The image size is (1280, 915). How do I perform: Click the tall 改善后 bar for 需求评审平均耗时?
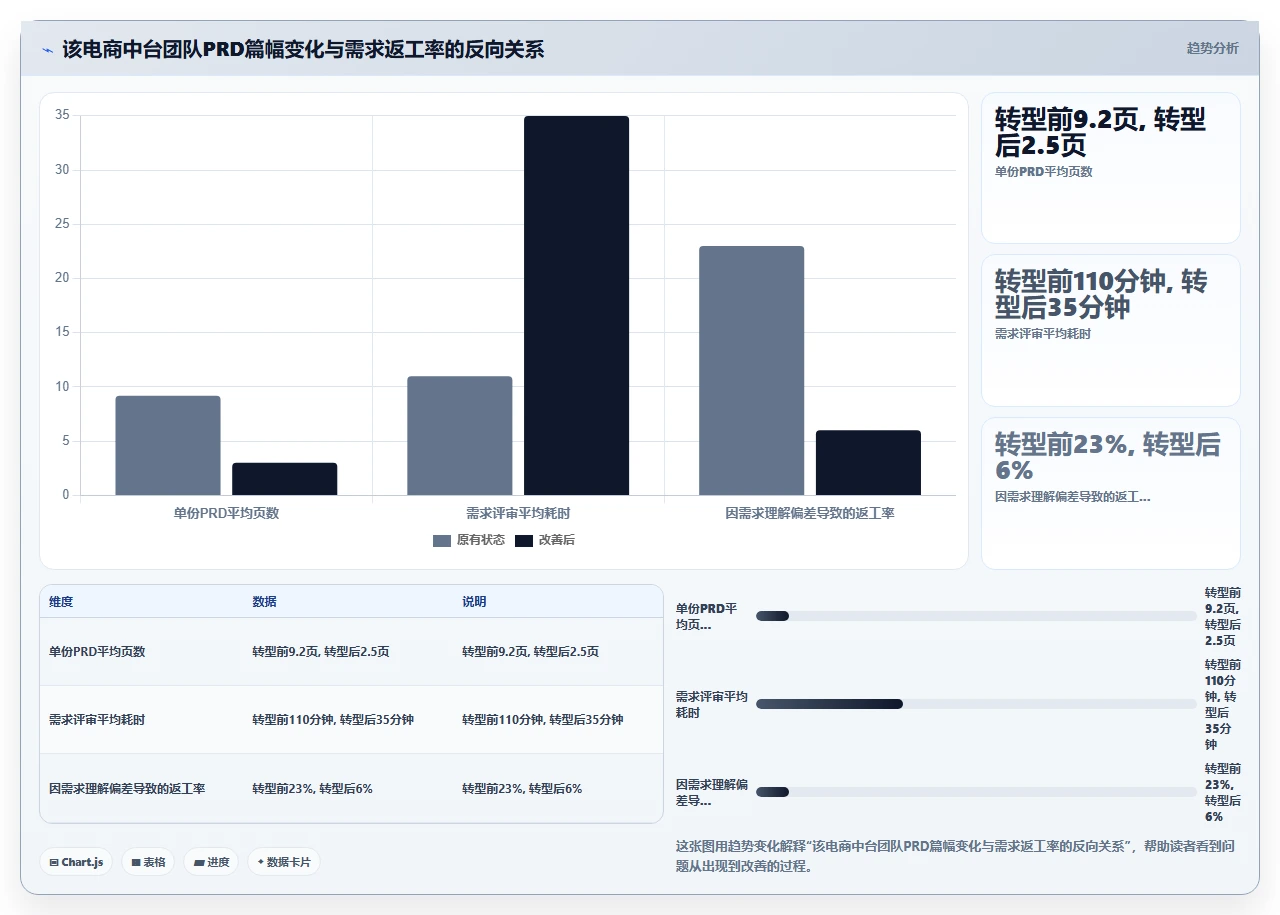point(576,306)
